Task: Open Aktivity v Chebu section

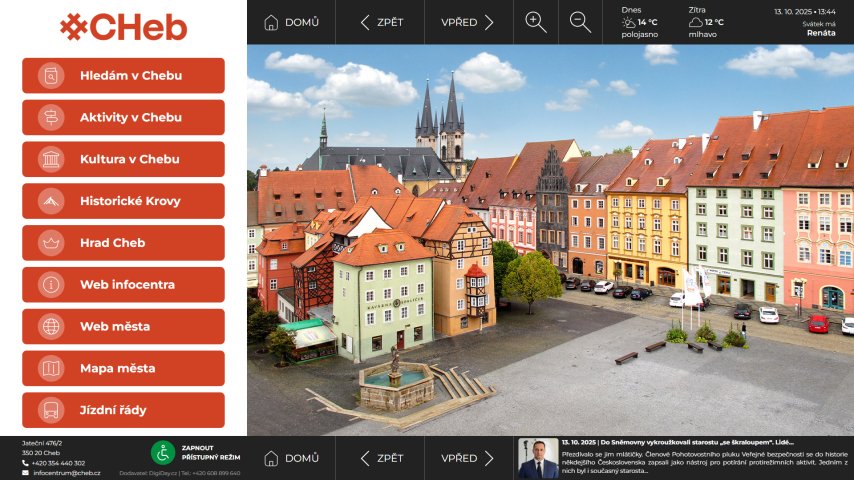Action: 123,117
